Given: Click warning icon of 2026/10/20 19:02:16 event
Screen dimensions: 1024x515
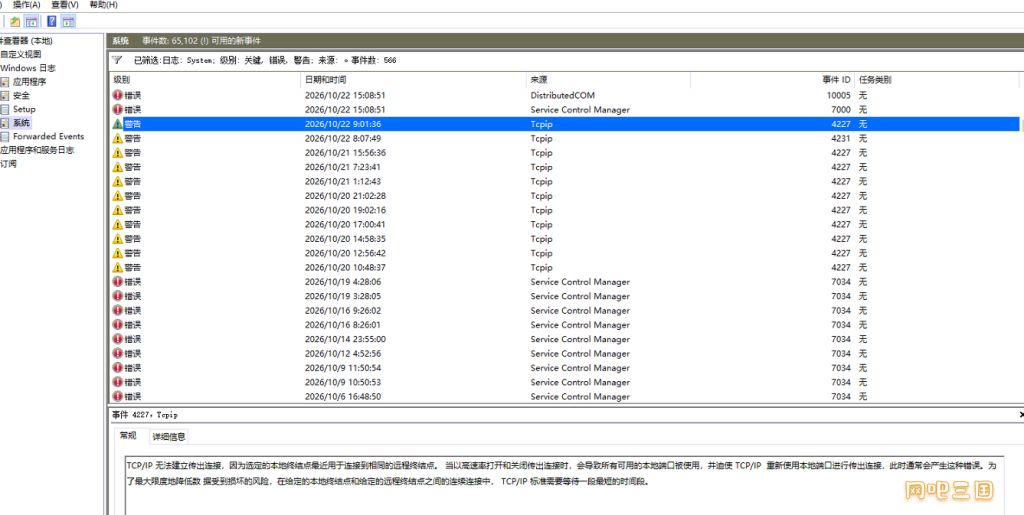Looking at the screenshot, I should [x=118, y=210].
